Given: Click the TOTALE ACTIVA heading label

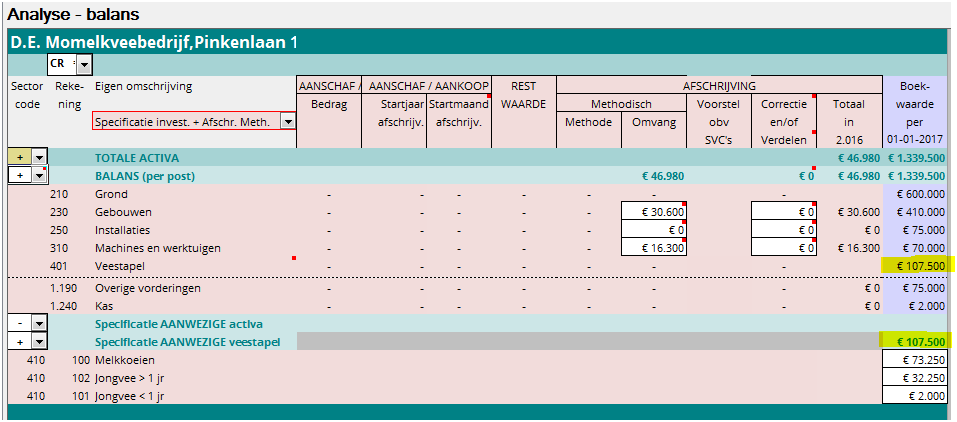Looking at the screenshot, I should [139, 158].
